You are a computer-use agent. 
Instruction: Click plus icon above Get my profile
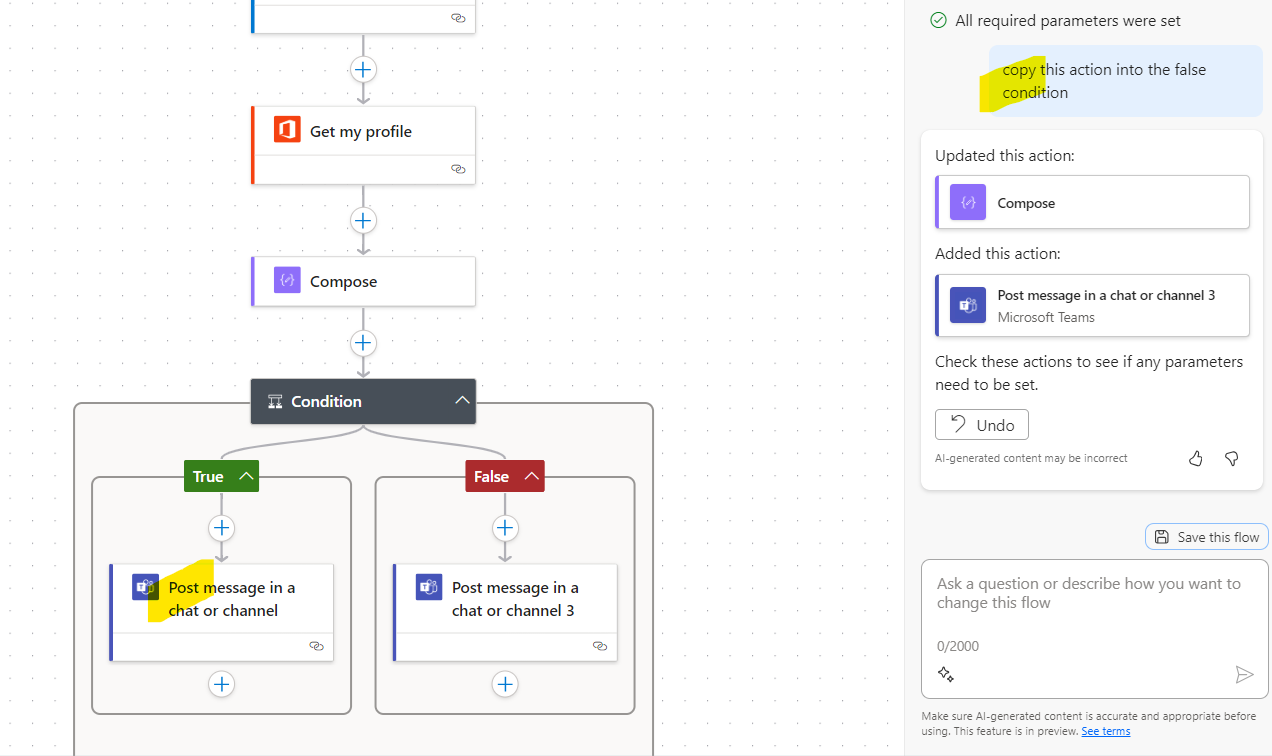pyautogui.click(x=363, y=70)
